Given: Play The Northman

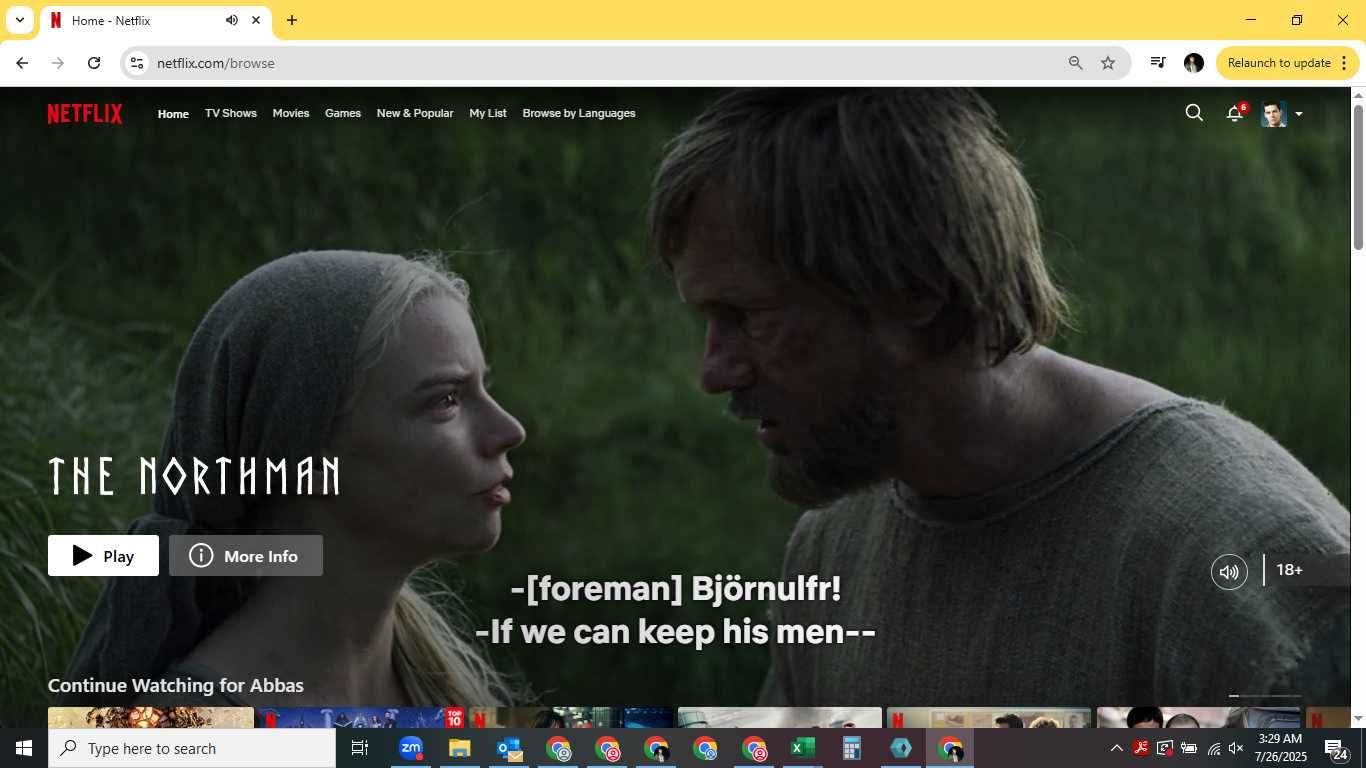Looking at the screenshot, I should pyautogui.click(x=103, y=556).
